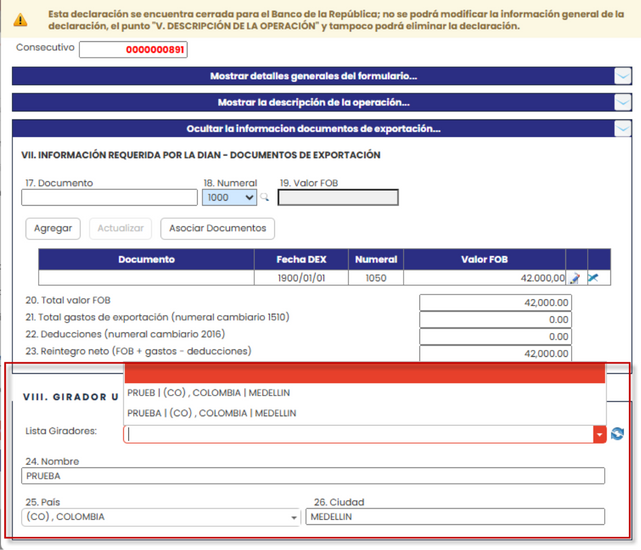Click the Nombre field containing PRUEBA
The height and width of the screenshot is (550, 641).
pyautogui.click(x=313, y=477)
